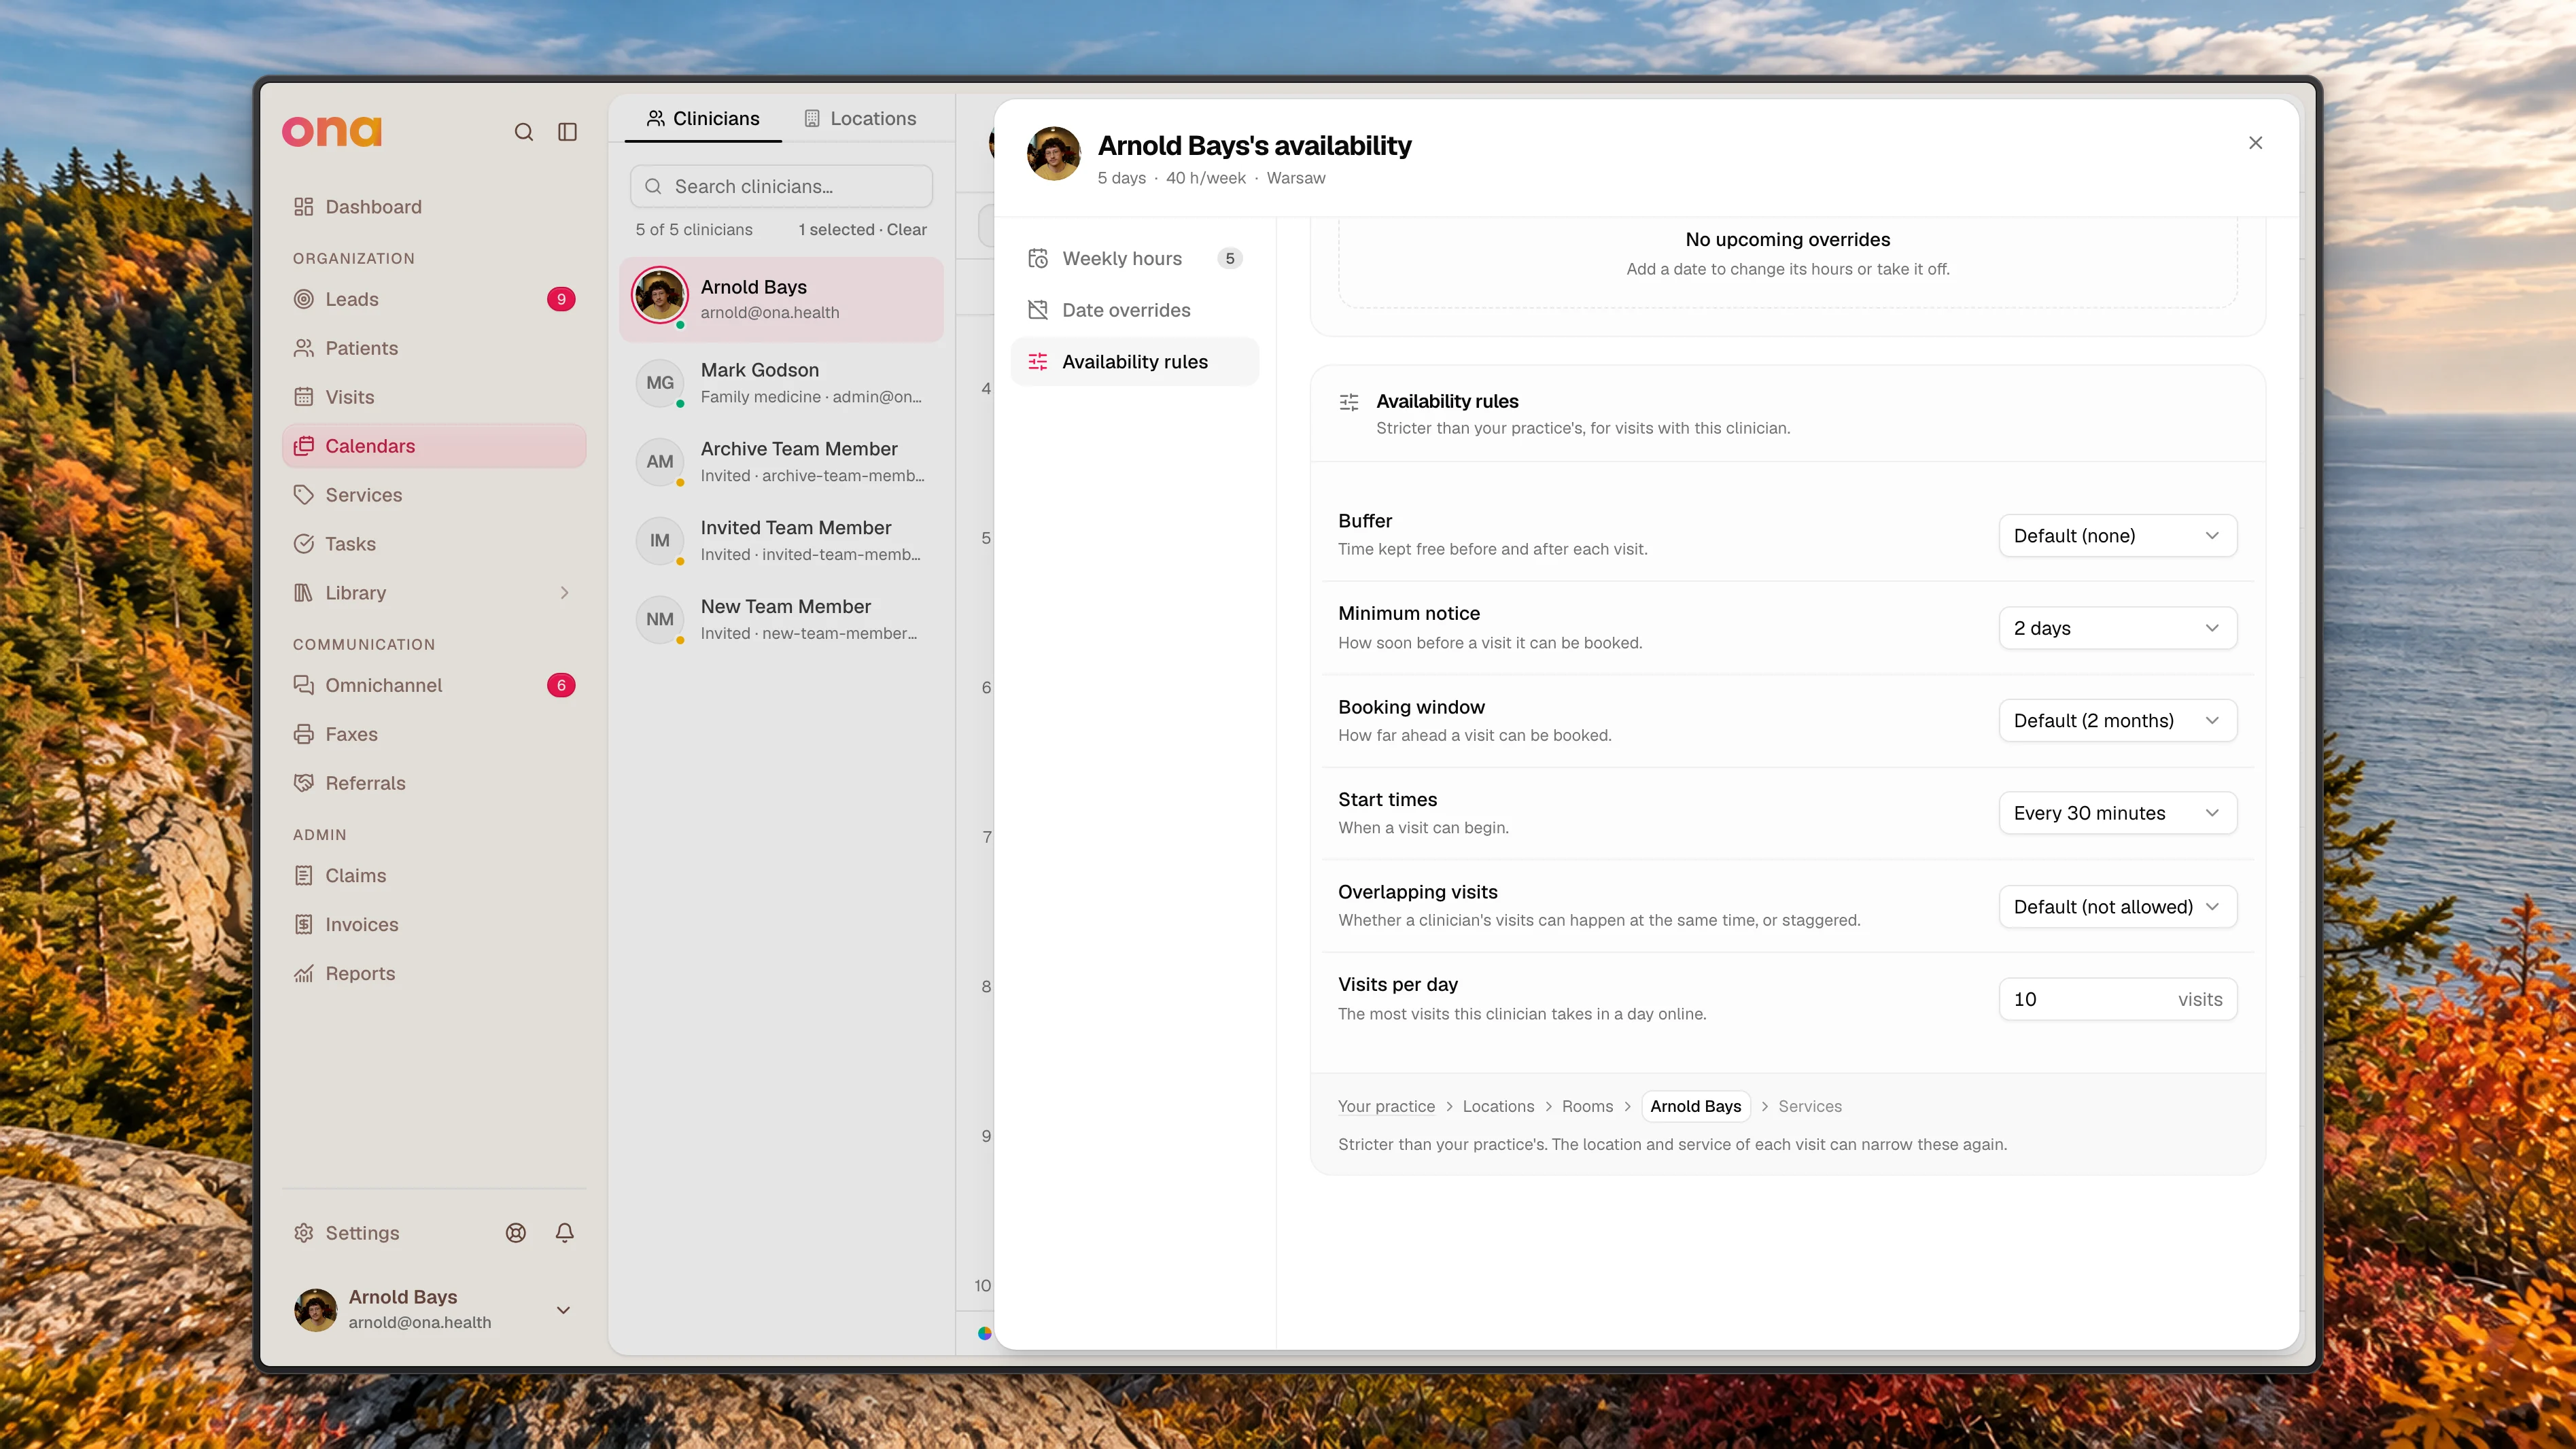Viewport: 2576px width, 1449px height.
Task: Open the Booking window dropdown
Action: (x=2117, y=721)
